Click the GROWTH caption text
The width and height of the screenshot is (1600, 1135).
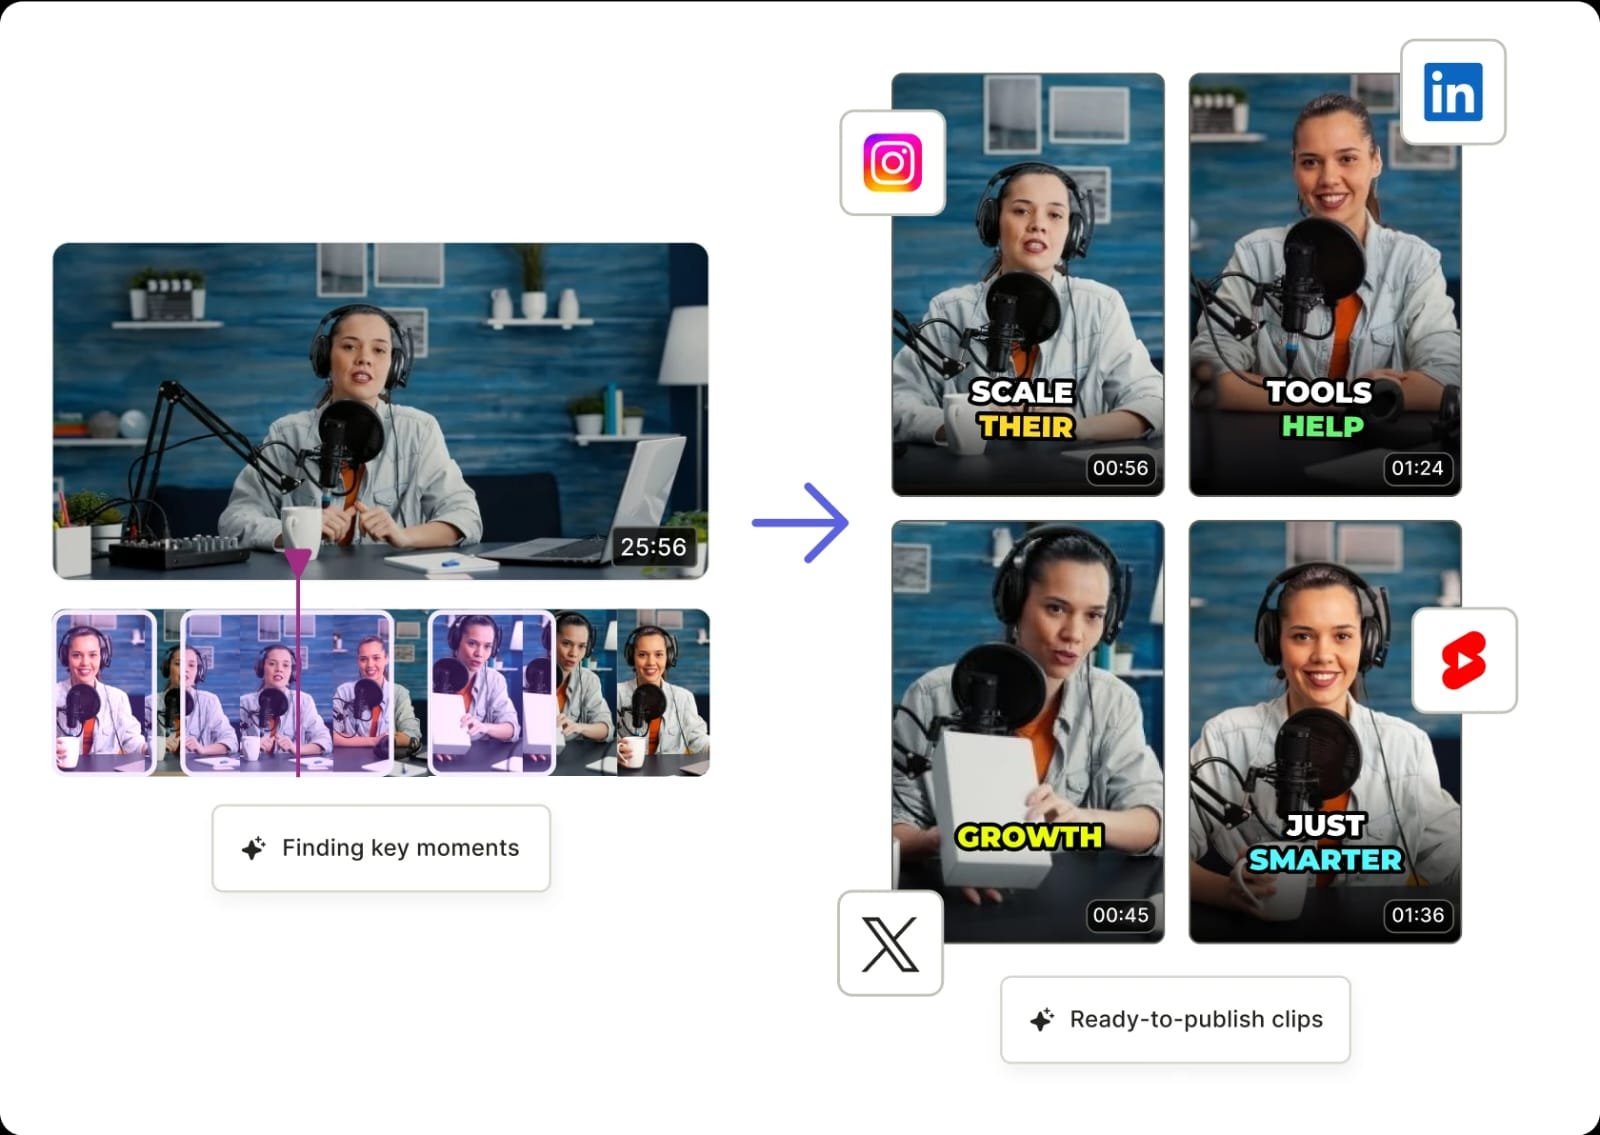pos(1029,836)
